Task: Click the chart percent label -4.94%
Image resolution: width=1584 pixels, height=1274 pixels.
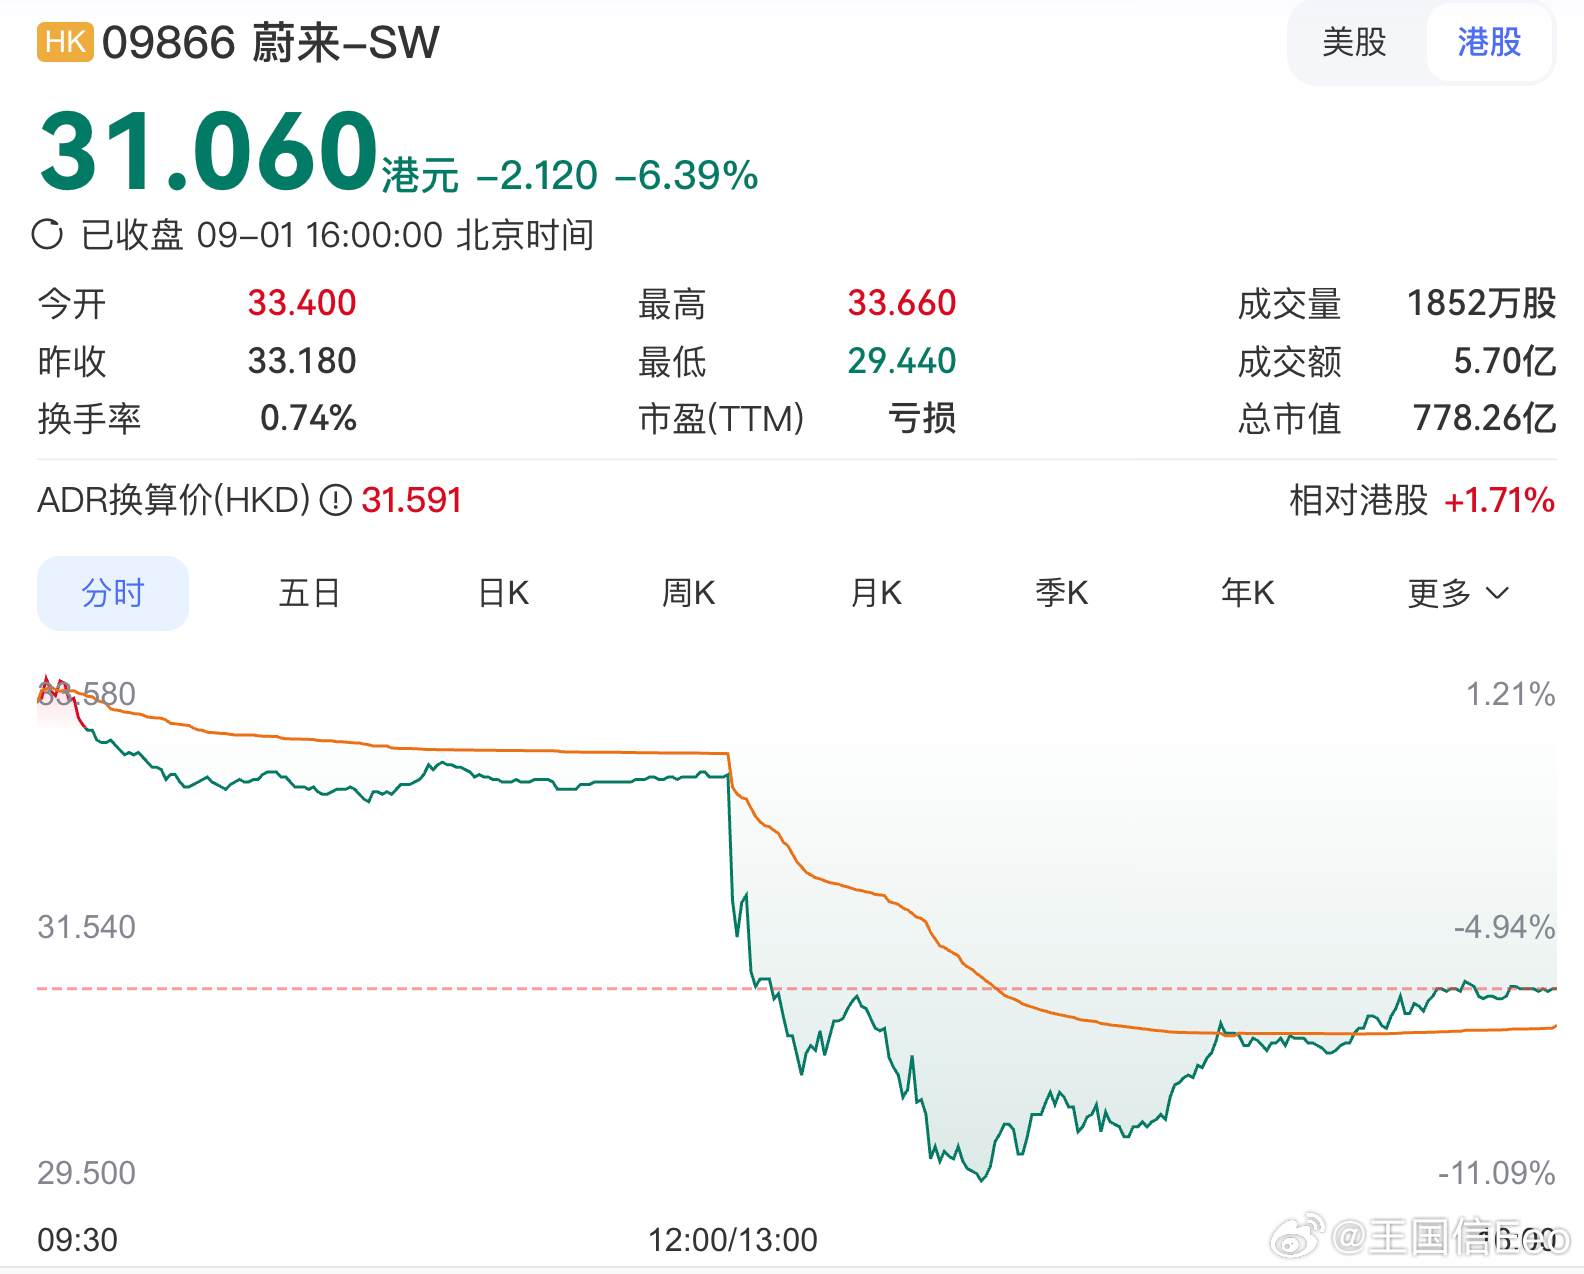Action: [x=1504, y=927]
